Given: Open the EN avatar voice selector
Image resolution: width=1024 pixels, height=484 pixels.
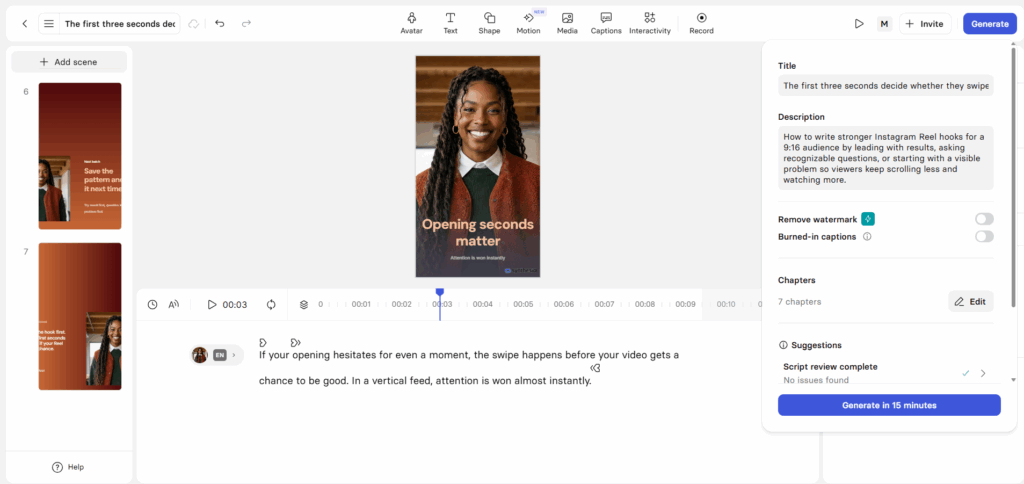Looking at the screenshot, I should coord(217,355).
